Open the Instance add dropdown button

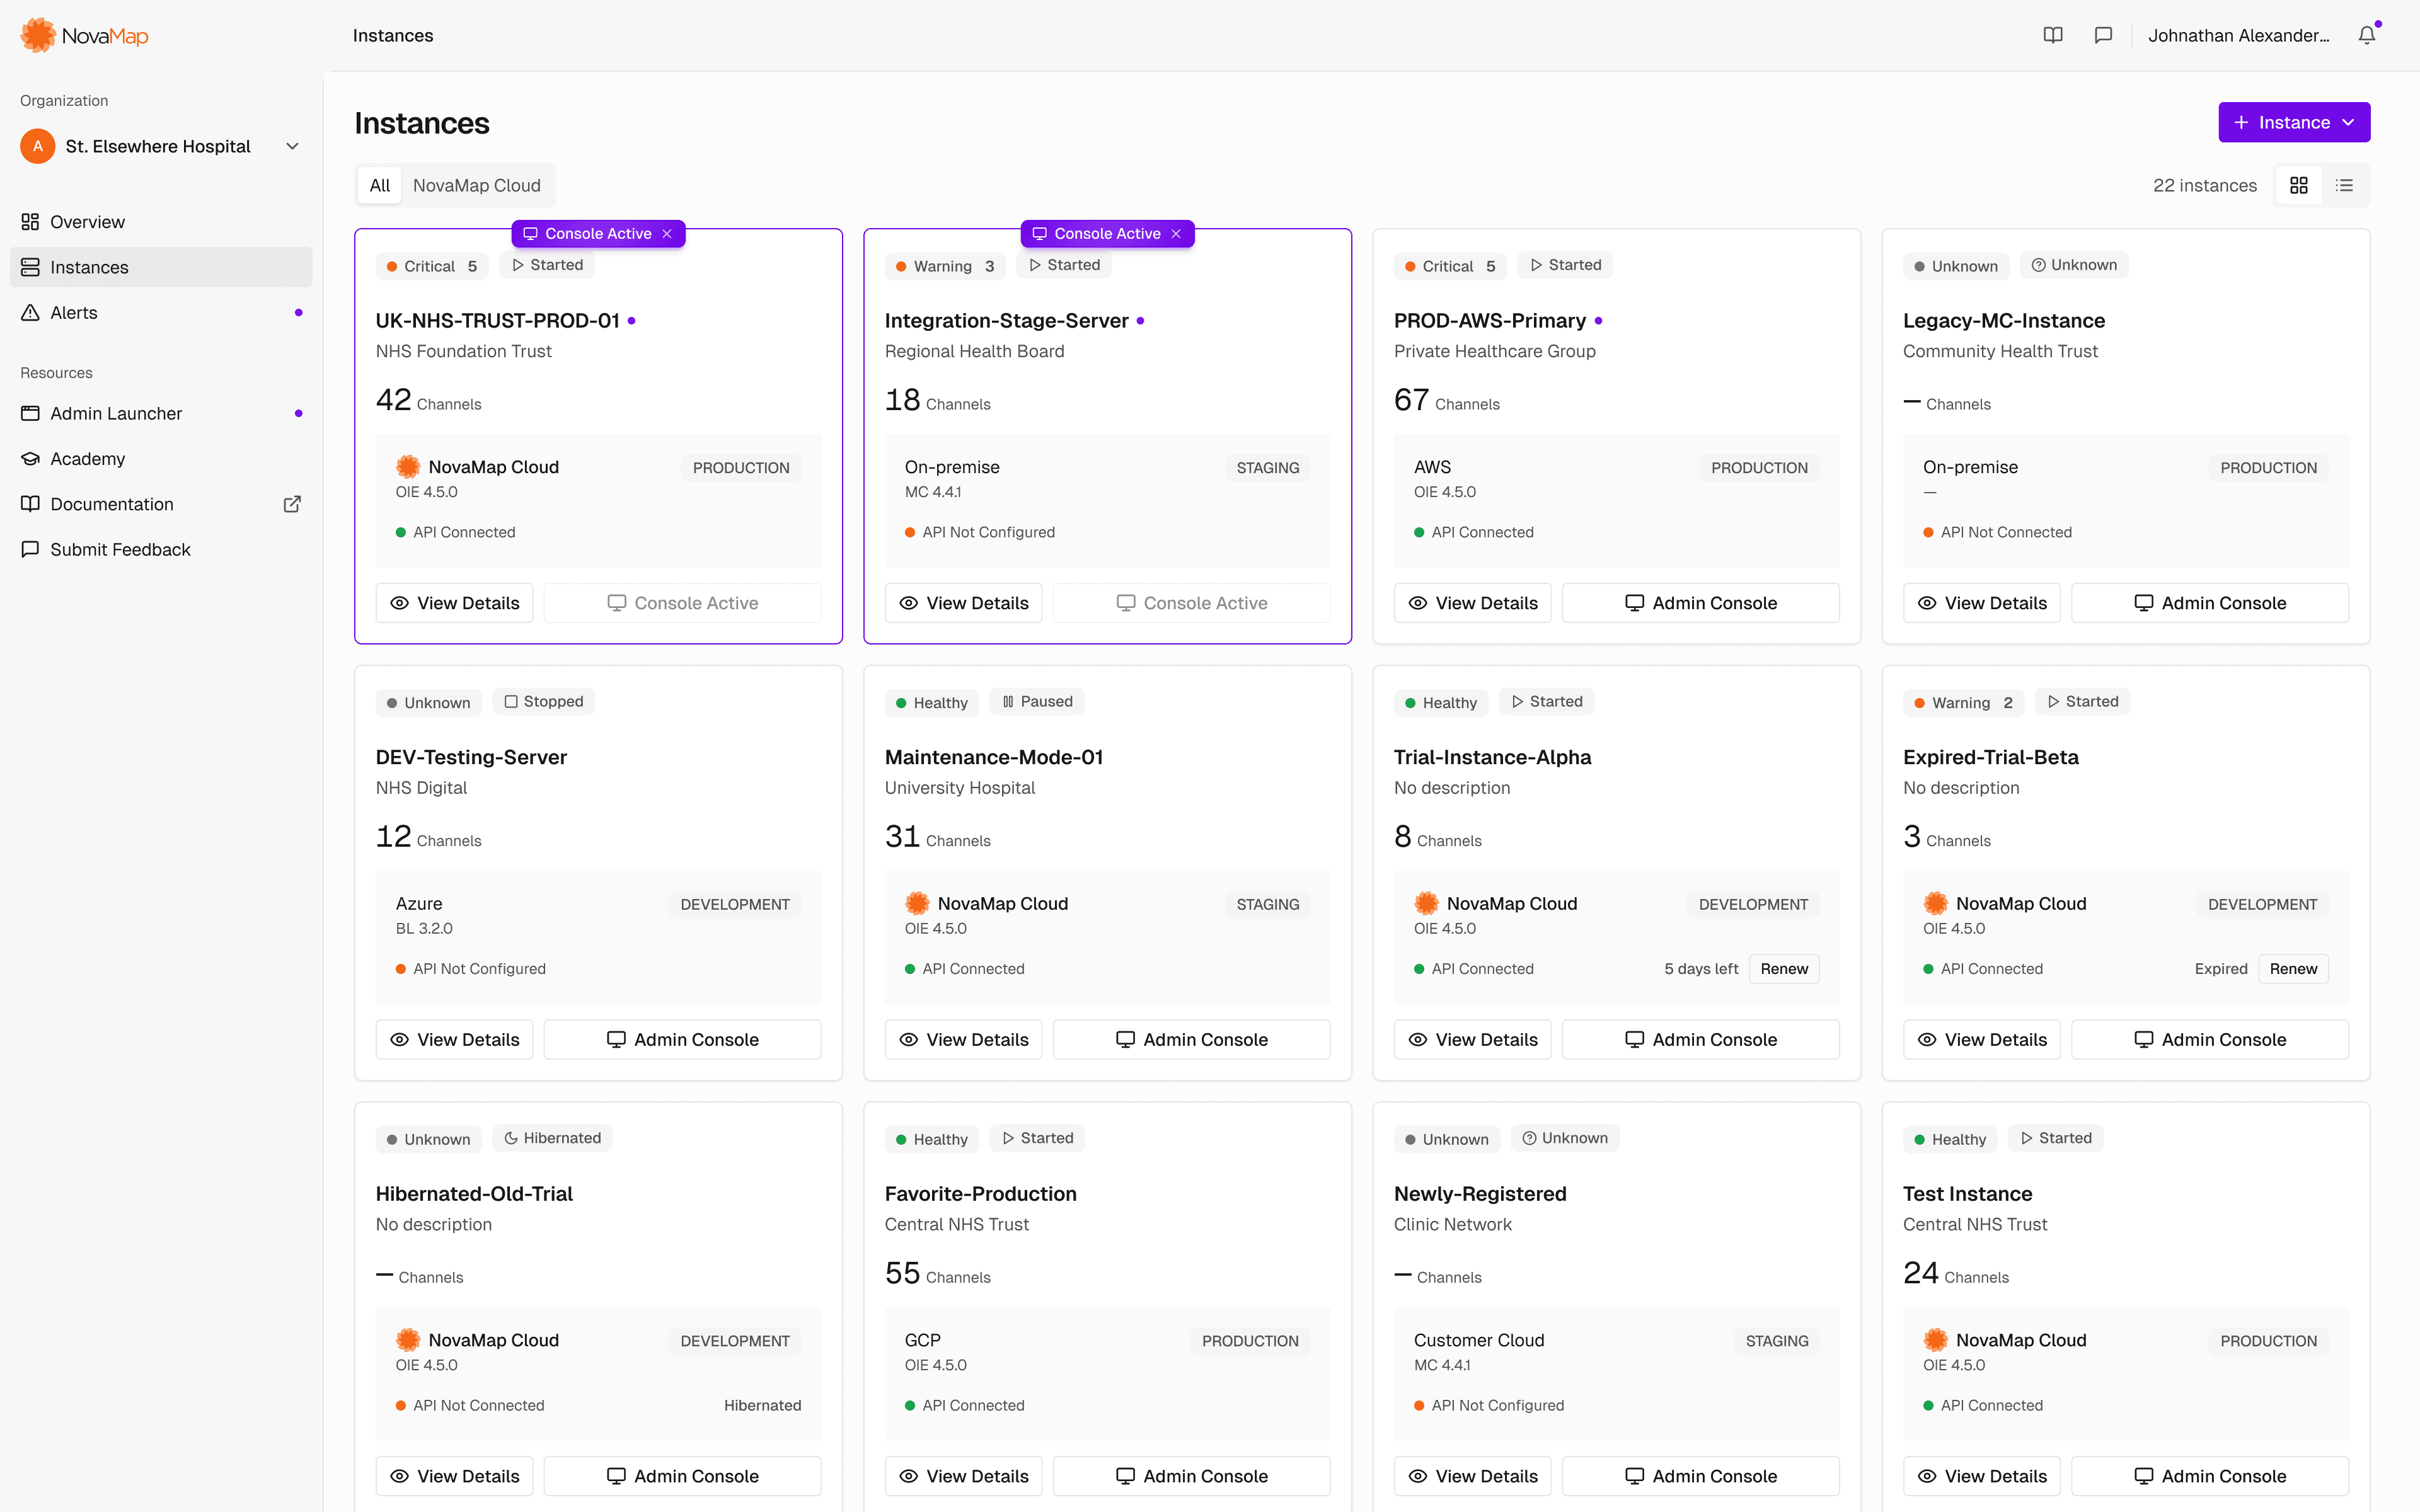tap(2294, 122)
